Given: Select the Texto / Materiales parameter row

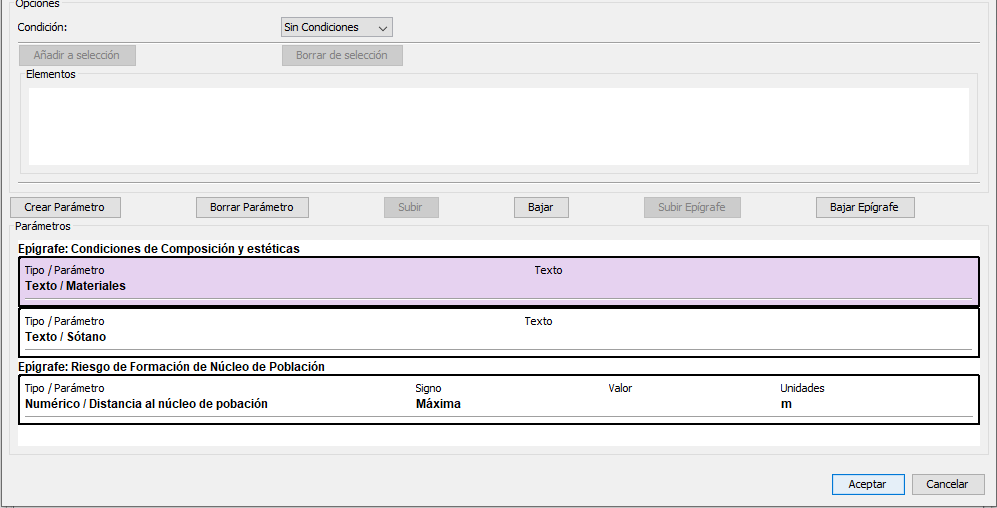Looking at the screenshot, I should 499,282.
